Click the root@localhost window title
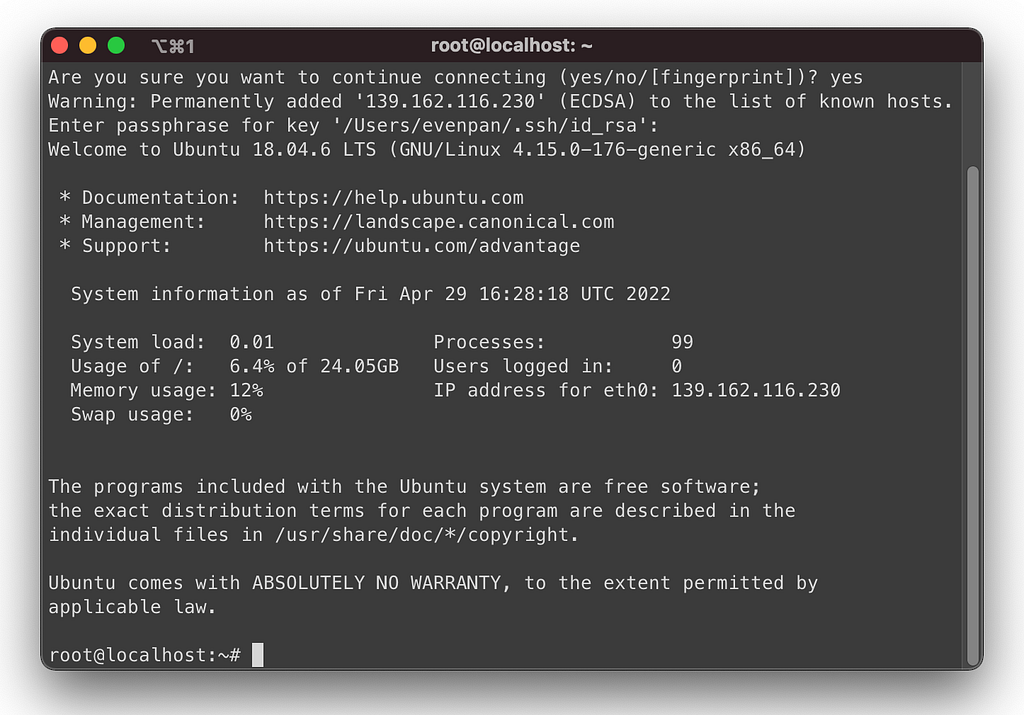The image size is (1024, 715). tap(511, 45)
